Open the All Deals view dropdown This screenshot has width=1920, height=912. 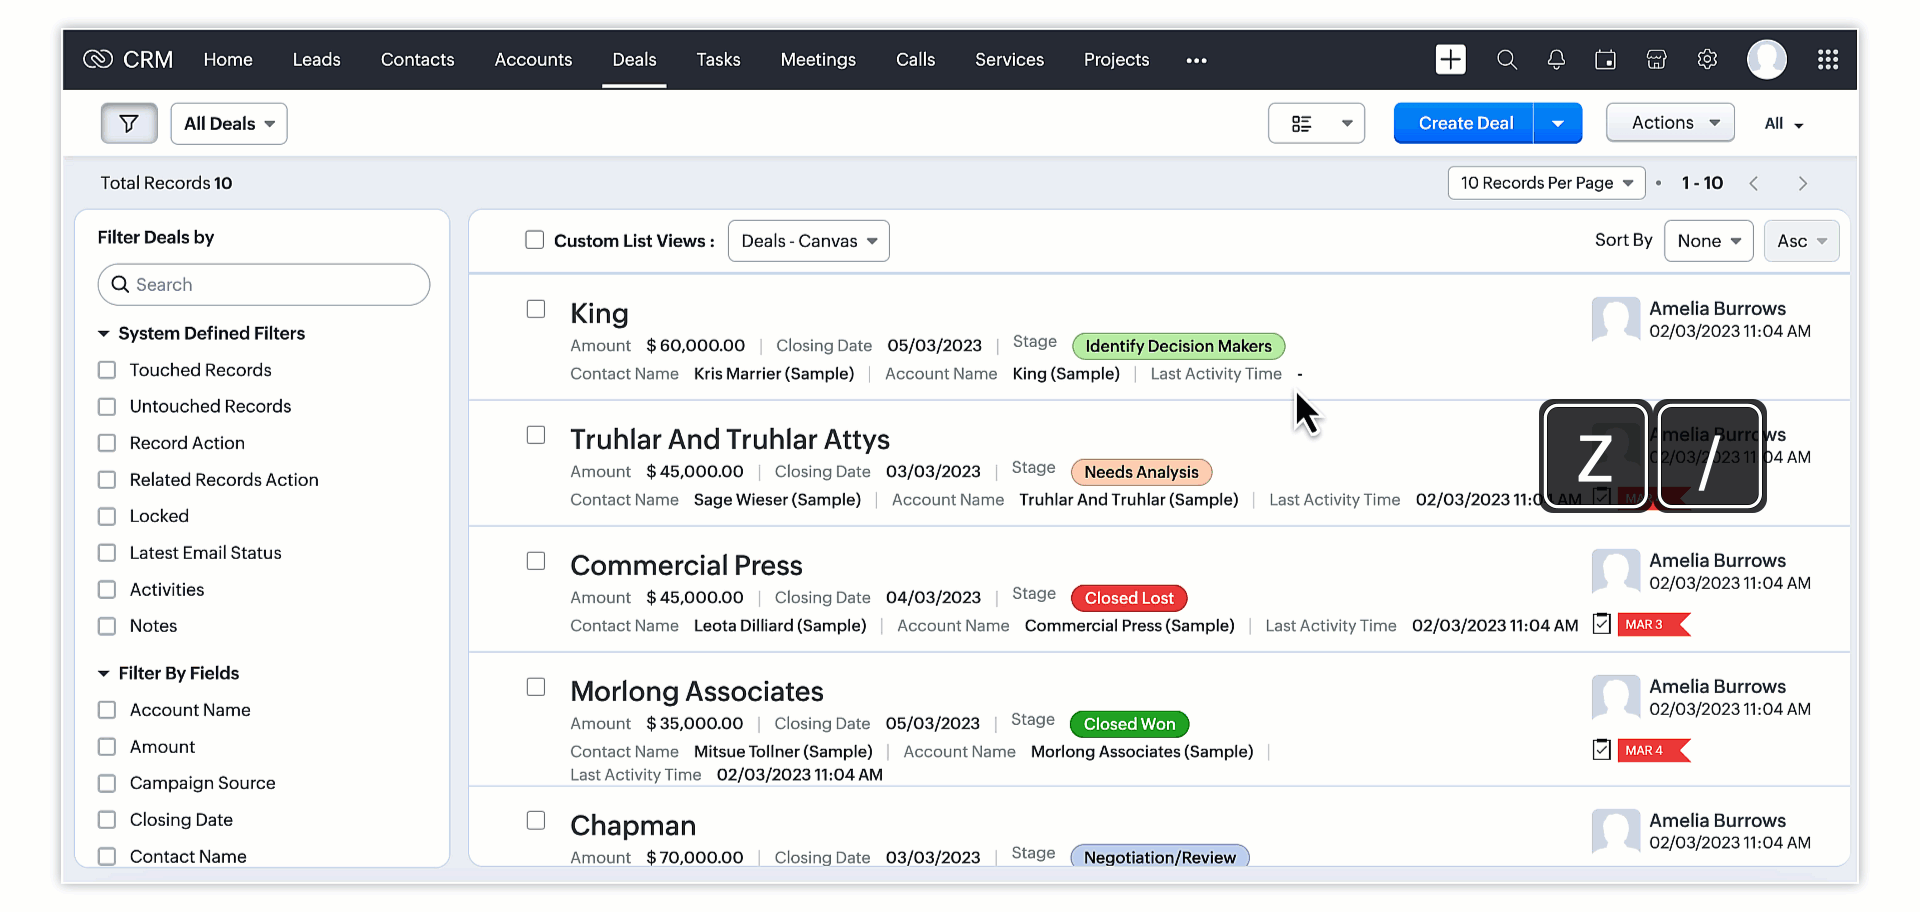pos(229,124)
